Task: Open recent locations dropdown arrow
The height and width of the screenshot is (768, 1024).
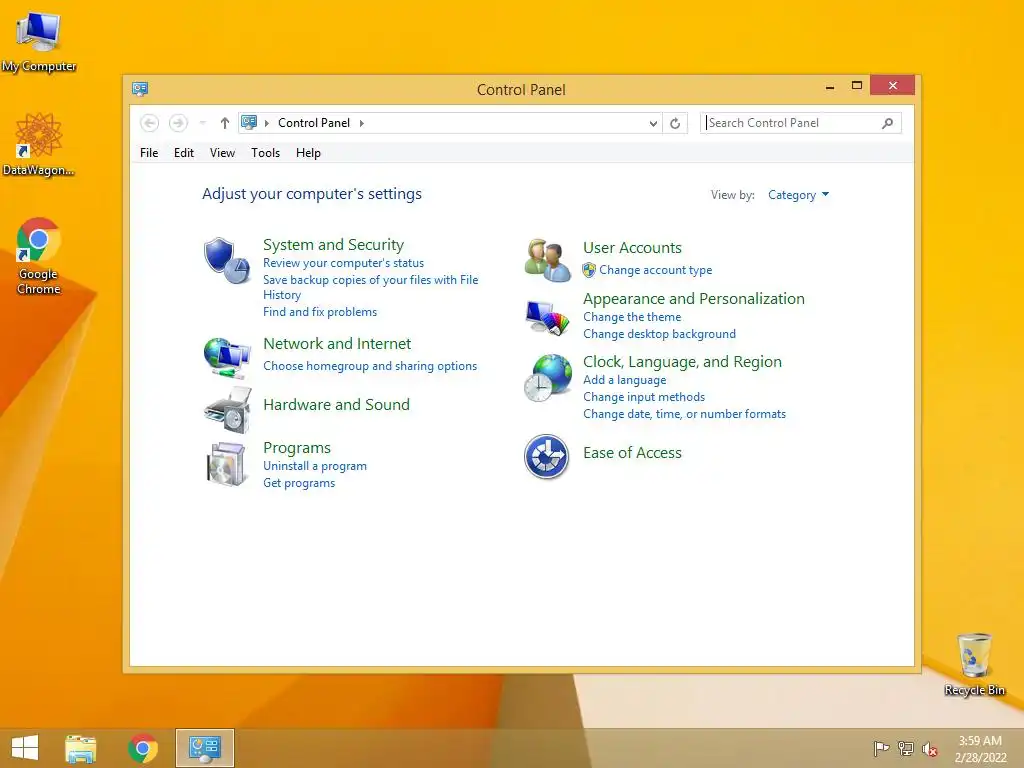Action: (x=202, y=123)
